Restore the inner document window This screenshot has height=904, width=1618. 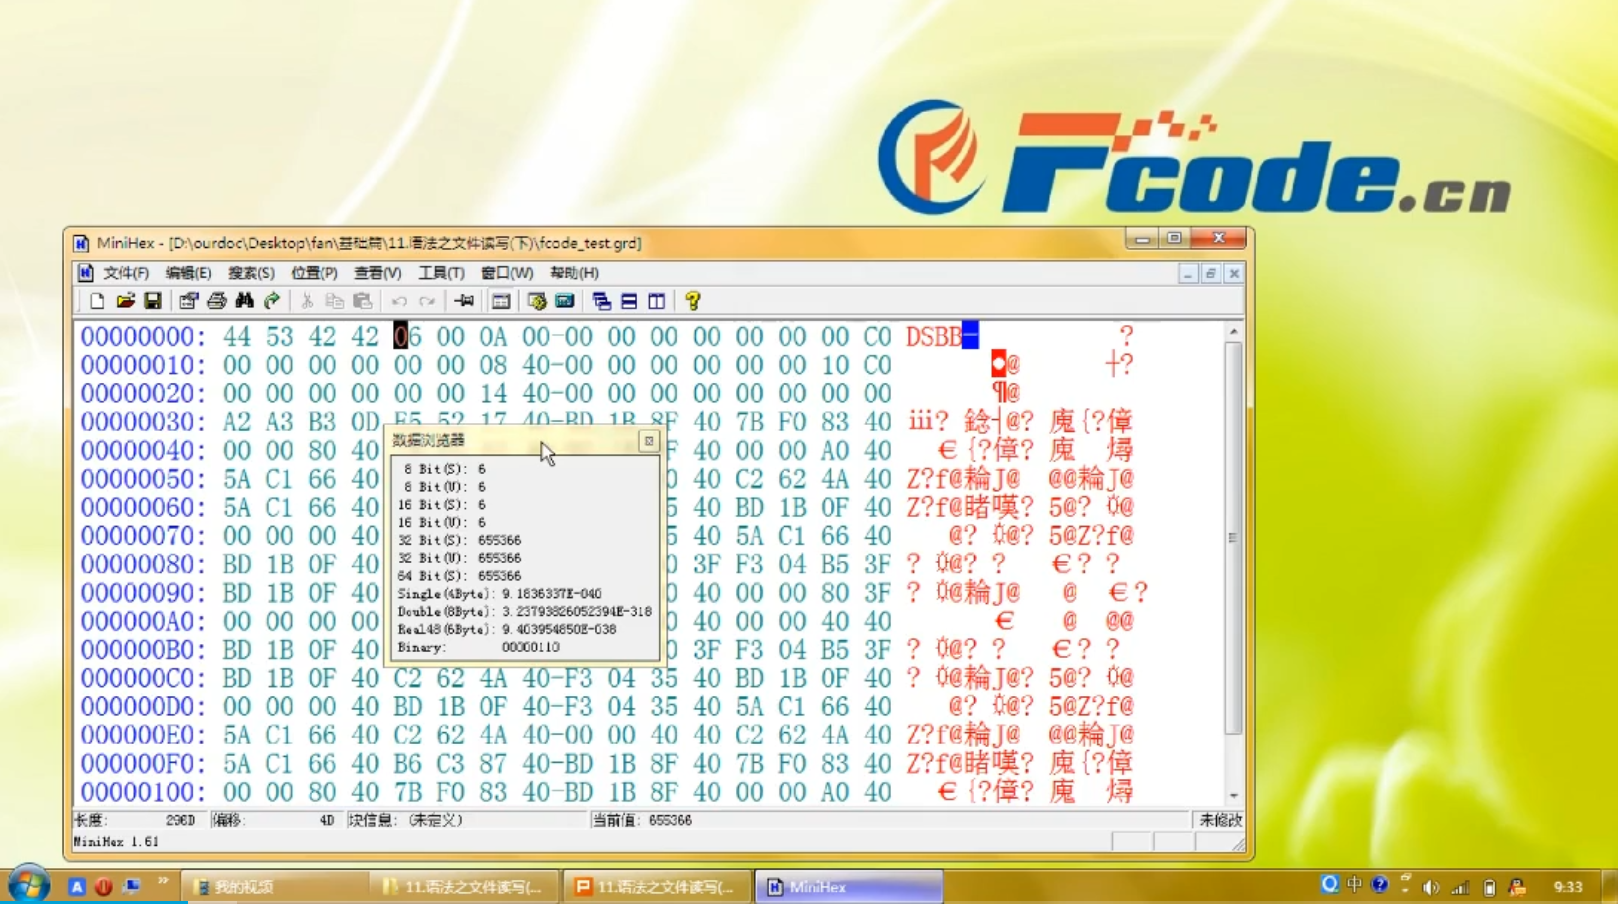1210,274
